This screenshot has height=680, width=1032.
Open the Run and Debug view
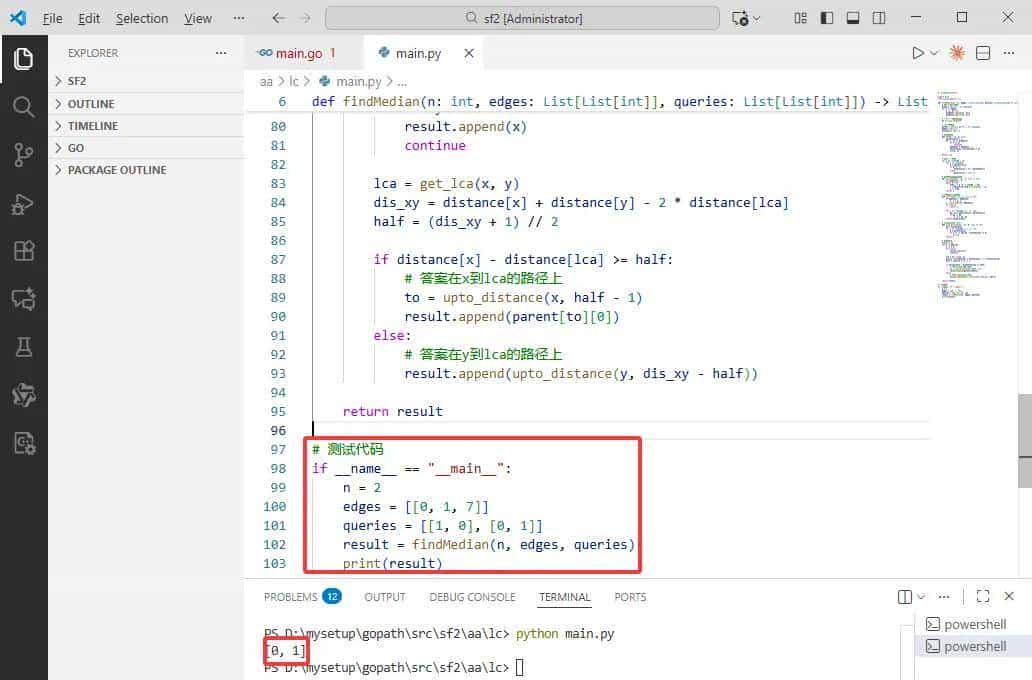(x=24, y=203)
